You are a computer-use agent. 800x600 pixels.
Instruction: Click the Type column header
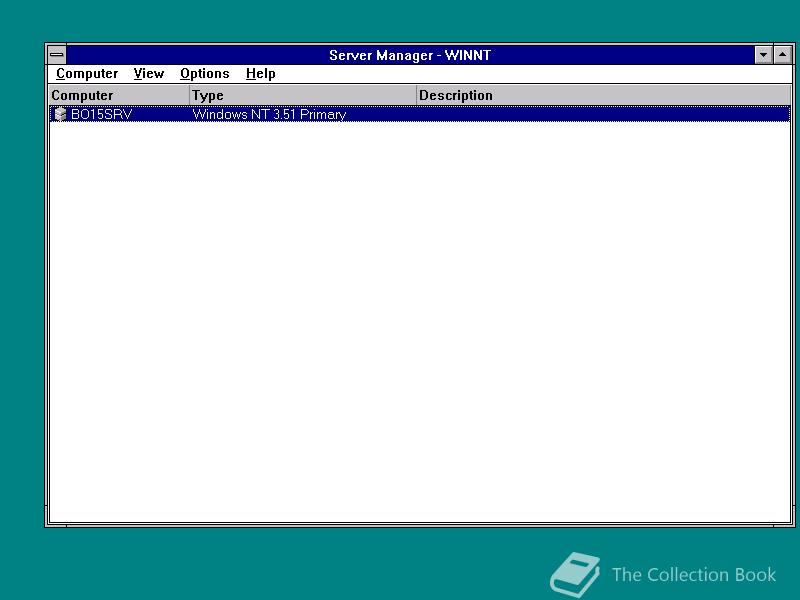tap(303, 95)
